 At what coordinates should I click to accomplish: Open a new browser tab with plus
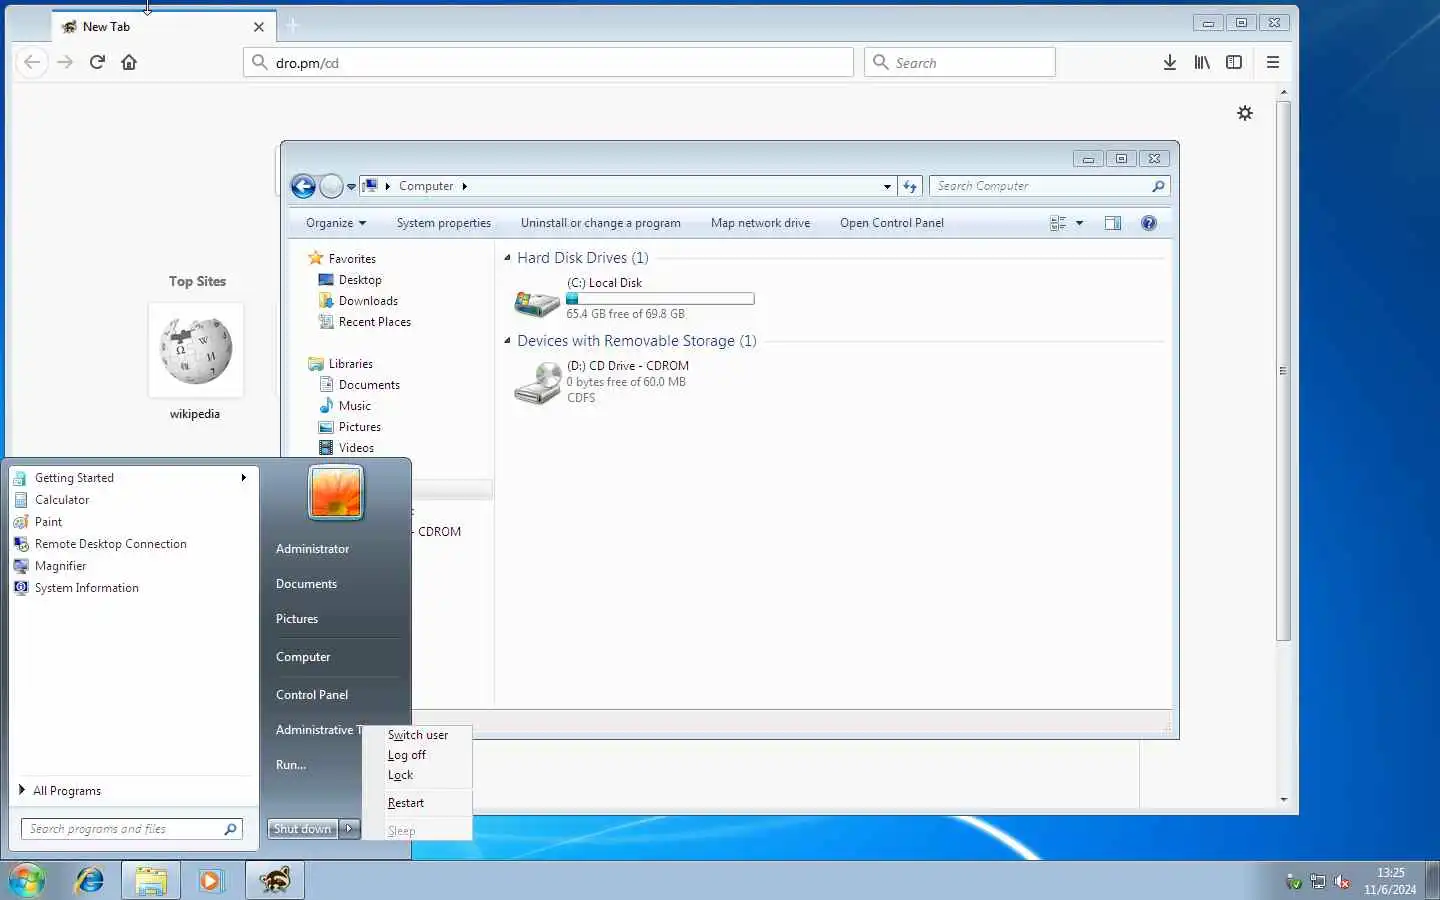point(292,25)
